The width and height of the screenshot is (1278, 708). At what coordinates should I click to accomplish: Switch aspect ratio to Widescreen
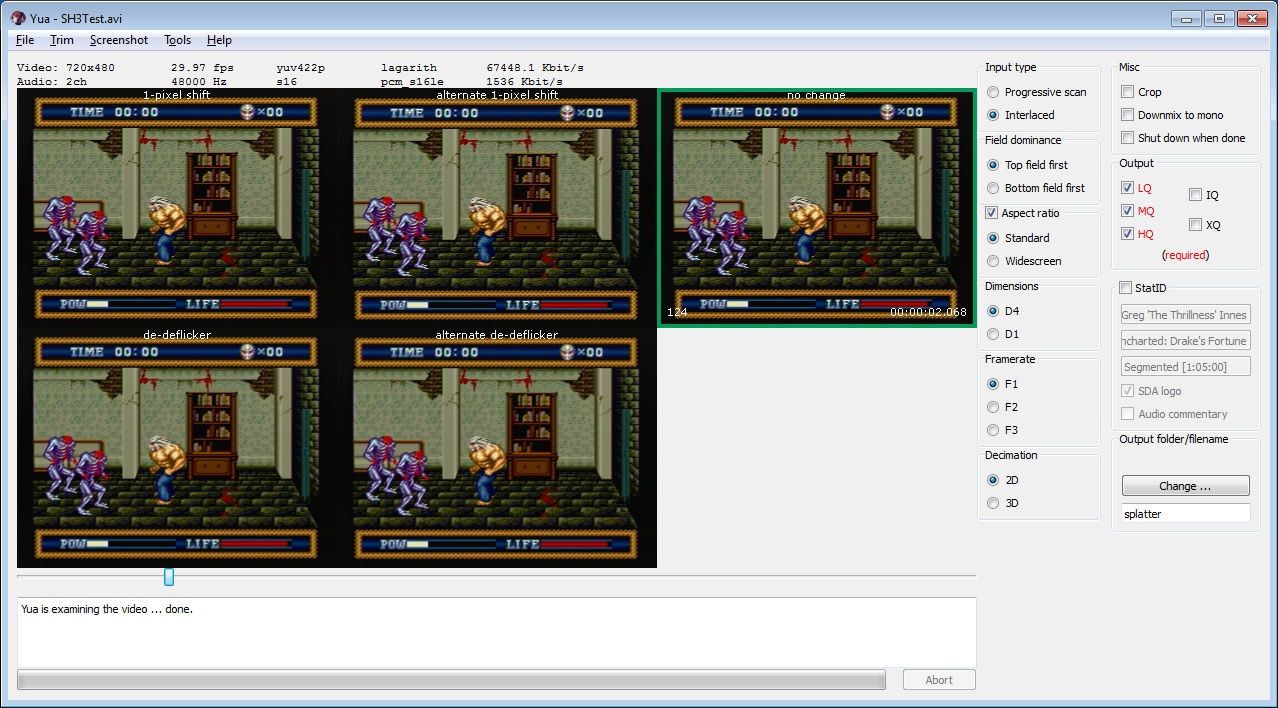click(993, 261)
